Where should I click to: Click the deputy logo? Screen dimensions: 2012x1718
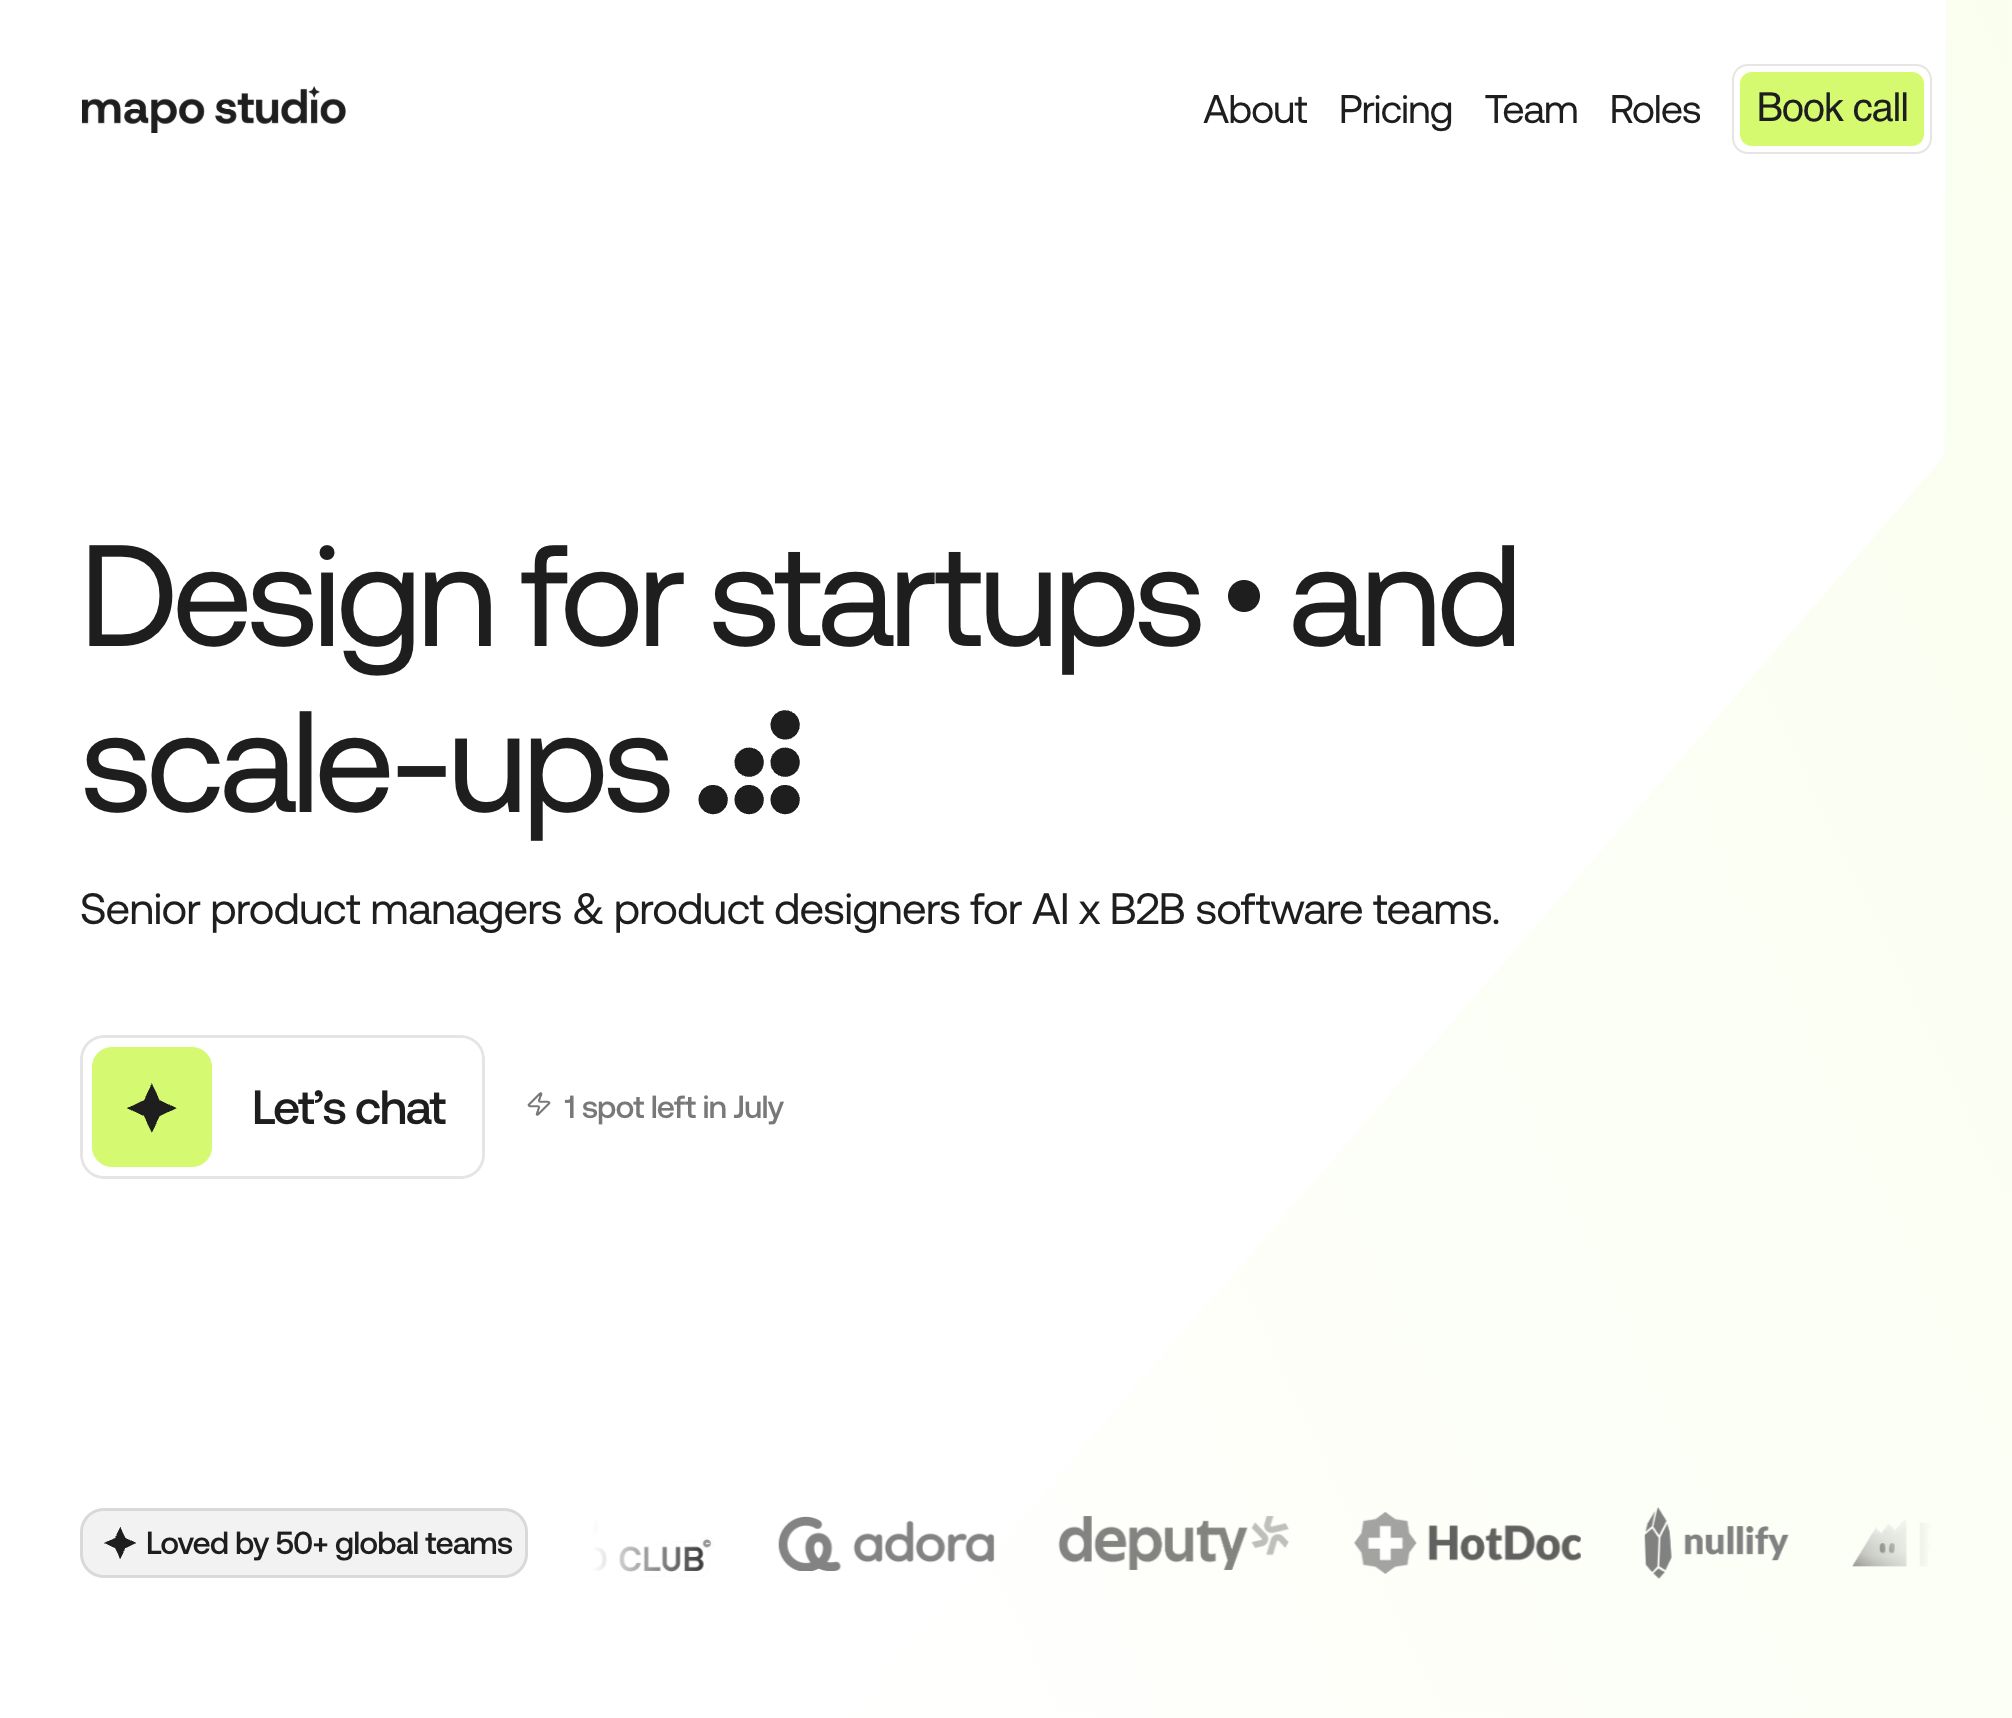coord(1174,1541)
